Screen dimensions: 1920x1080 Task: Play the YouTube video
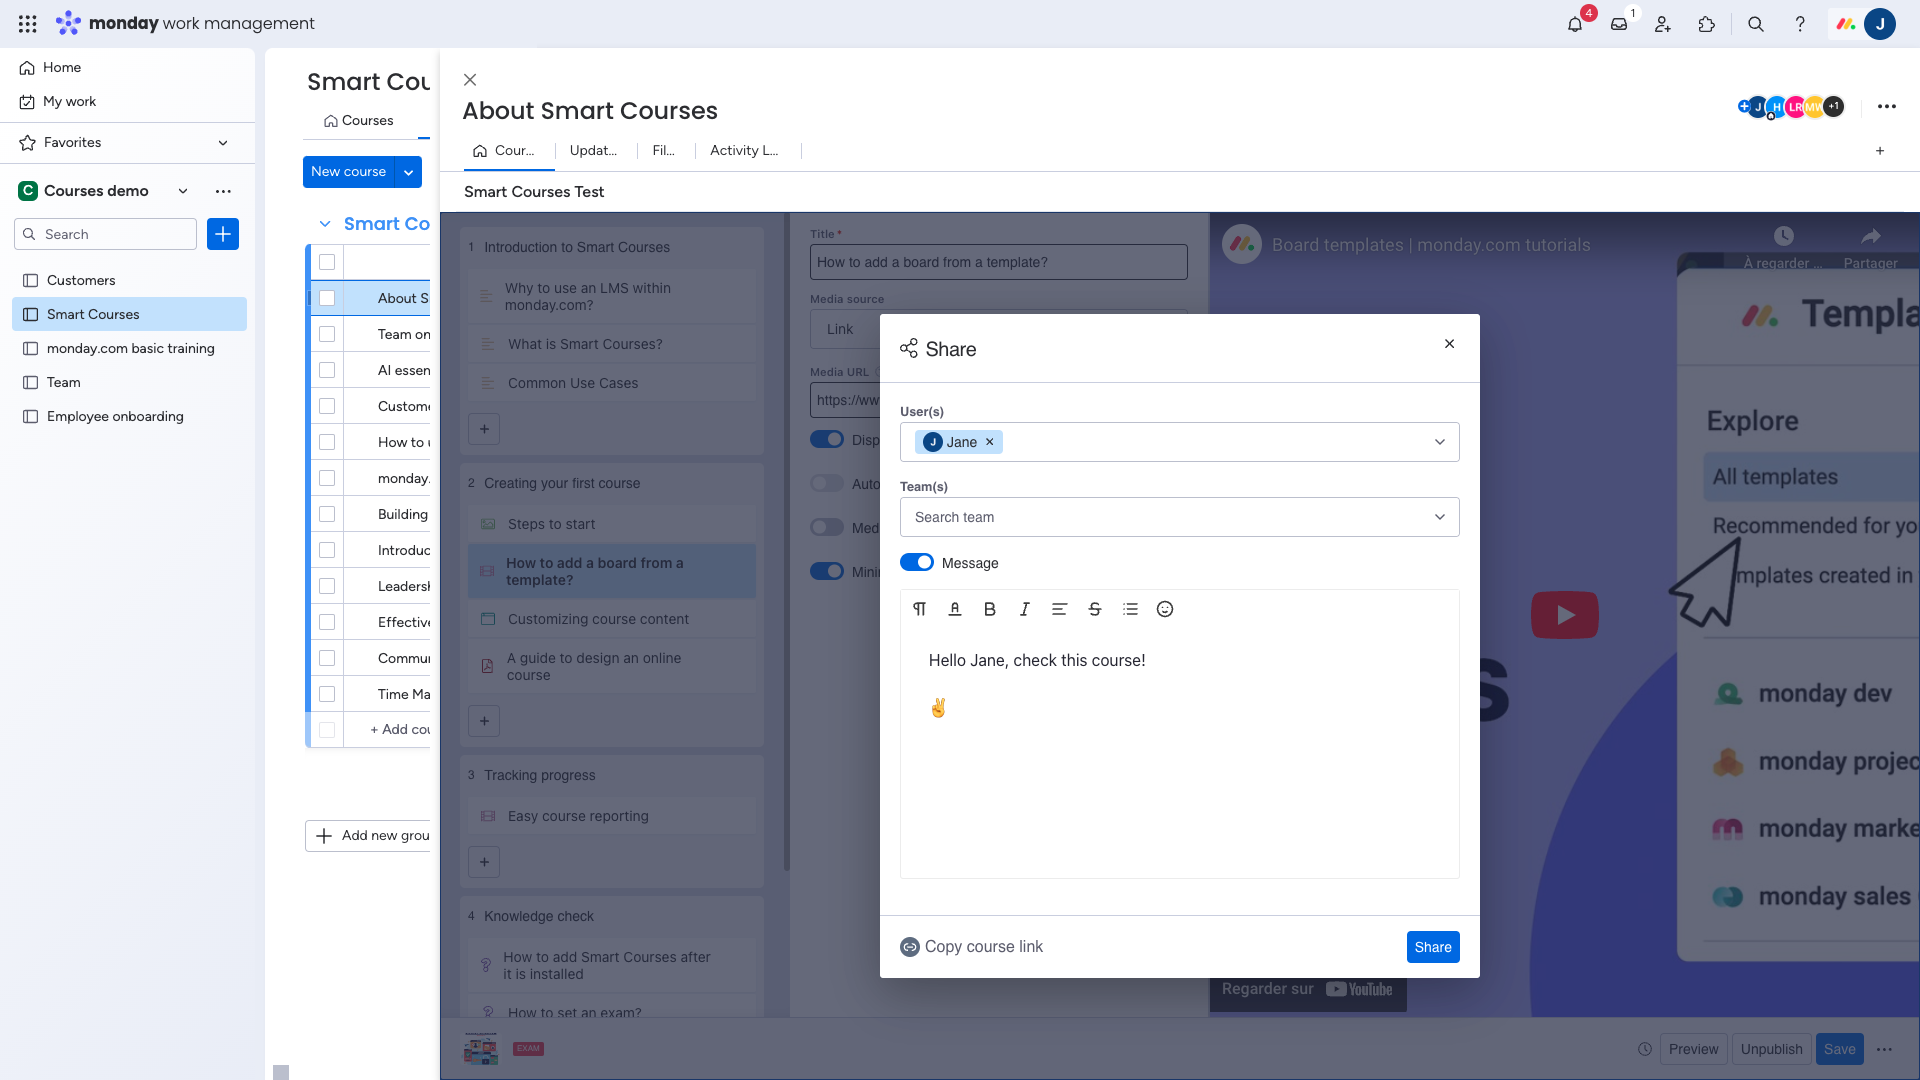tap(1565, 615)
